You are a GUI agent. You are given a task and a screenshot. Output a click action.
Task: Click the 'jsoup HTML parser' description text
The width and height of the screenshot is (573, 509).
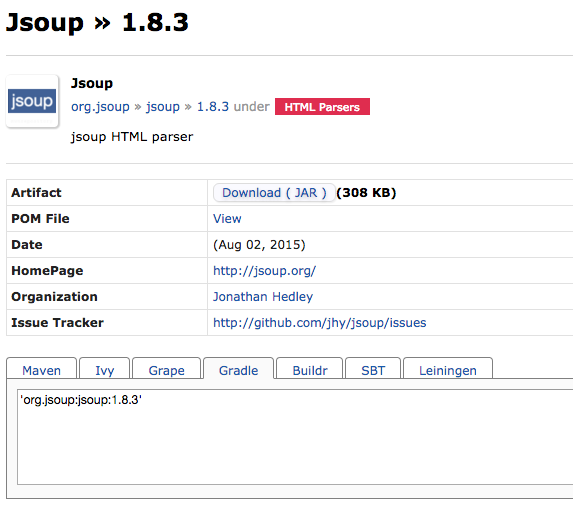click(x=132, y=137)
